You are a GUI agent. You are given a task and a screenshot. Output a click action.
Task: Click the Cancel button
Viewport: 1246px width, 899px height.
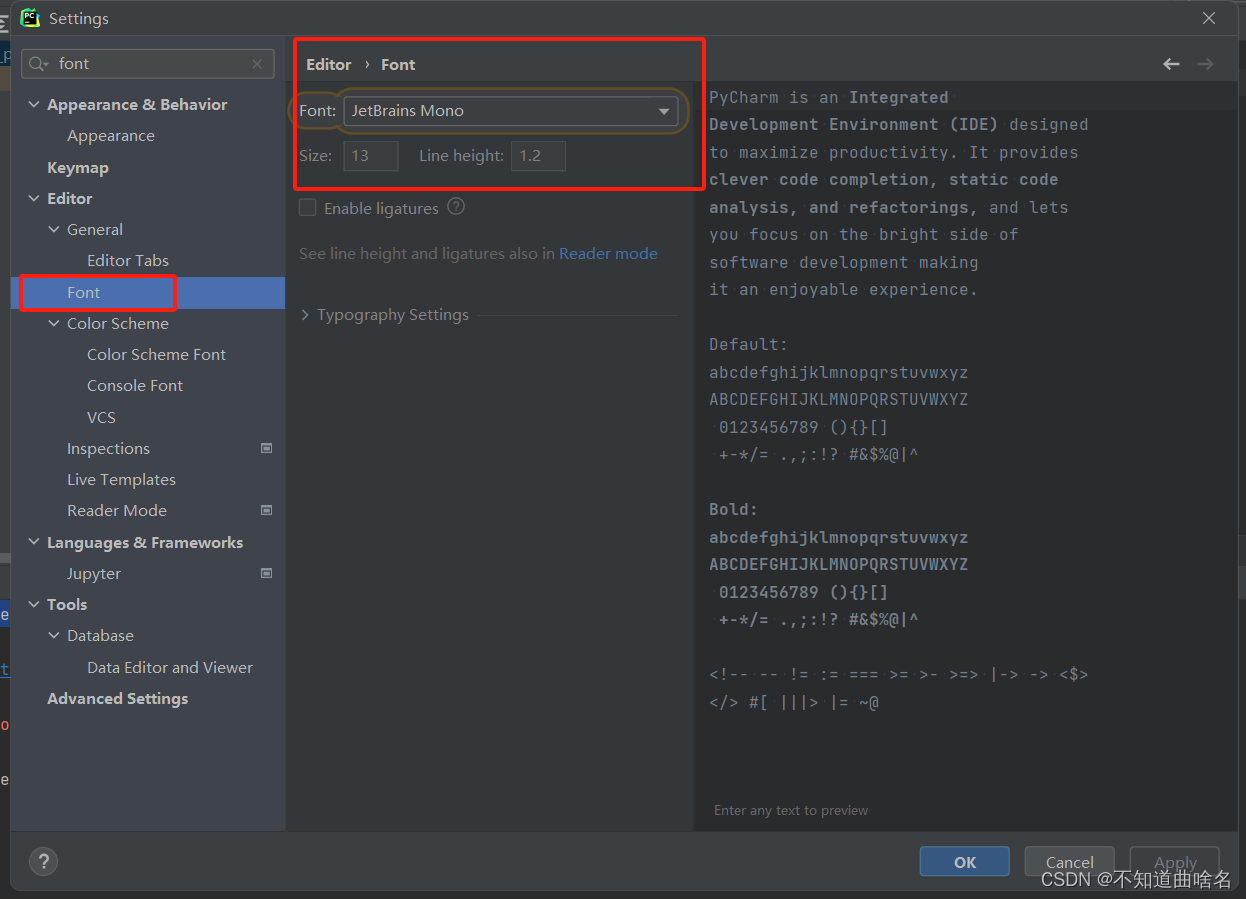tap(1070, 862)
